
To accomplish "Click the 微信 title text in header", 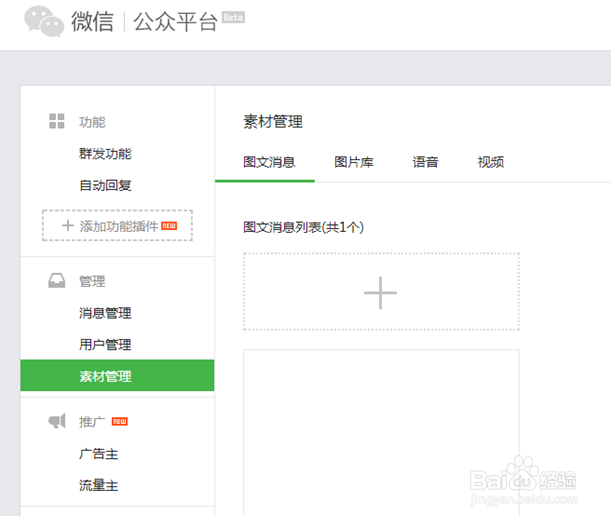I will pos(92,21).
